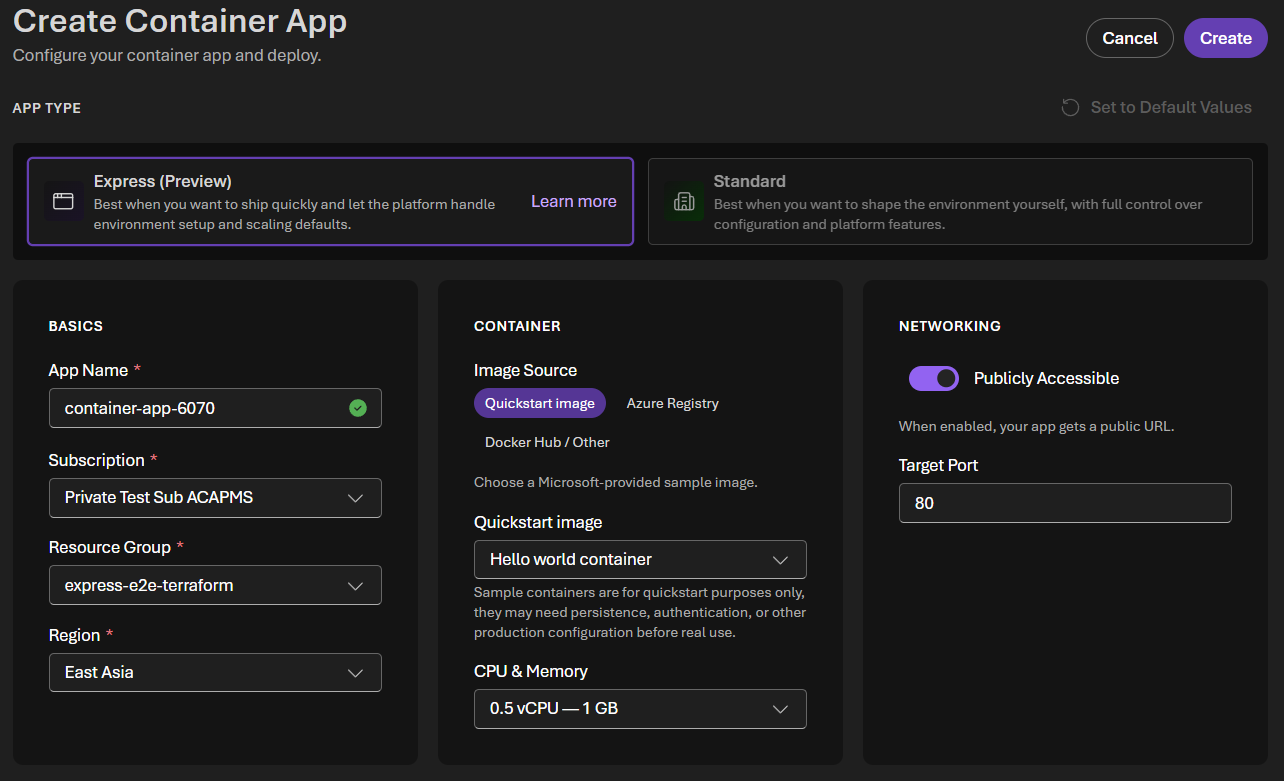This screenshot has height=781, width=1284.
Task: Click the Standard building icon
Action: [684, 201]
